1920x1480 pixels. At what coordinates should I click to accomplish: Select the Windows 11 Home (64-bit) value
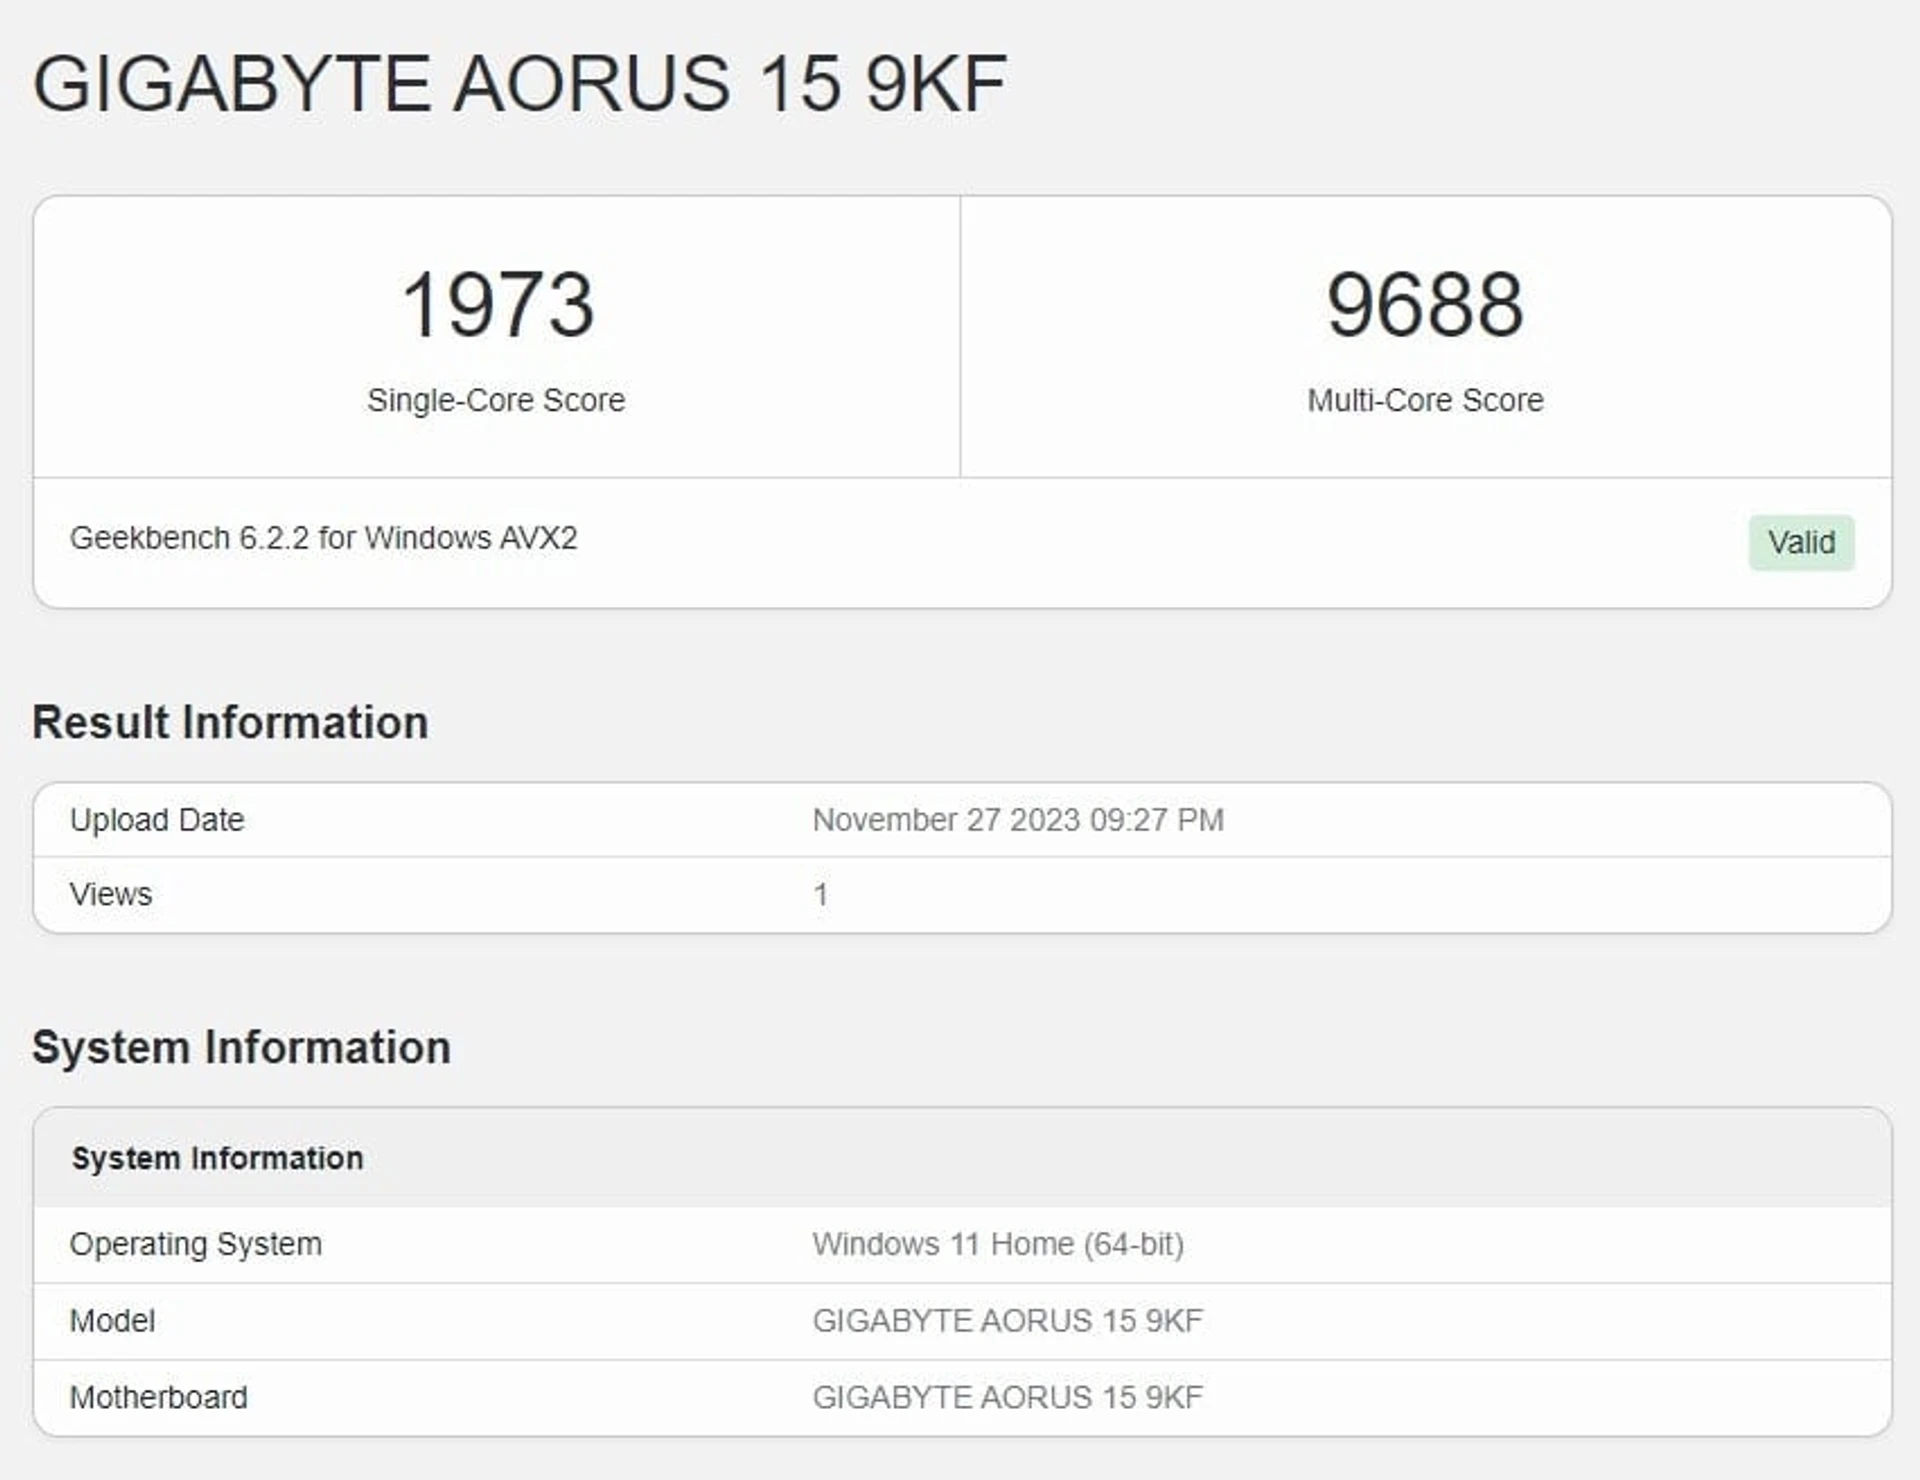point(998,1244)
